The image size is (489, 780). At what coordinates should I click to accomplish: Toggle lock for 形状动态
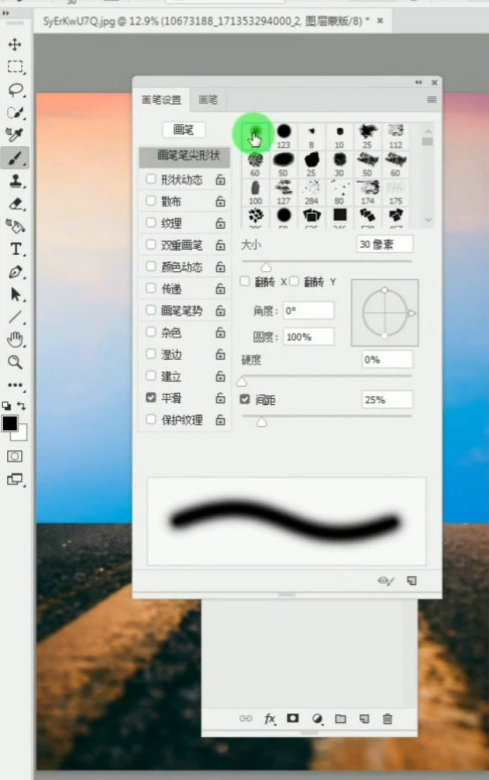[x=220, y=179]
